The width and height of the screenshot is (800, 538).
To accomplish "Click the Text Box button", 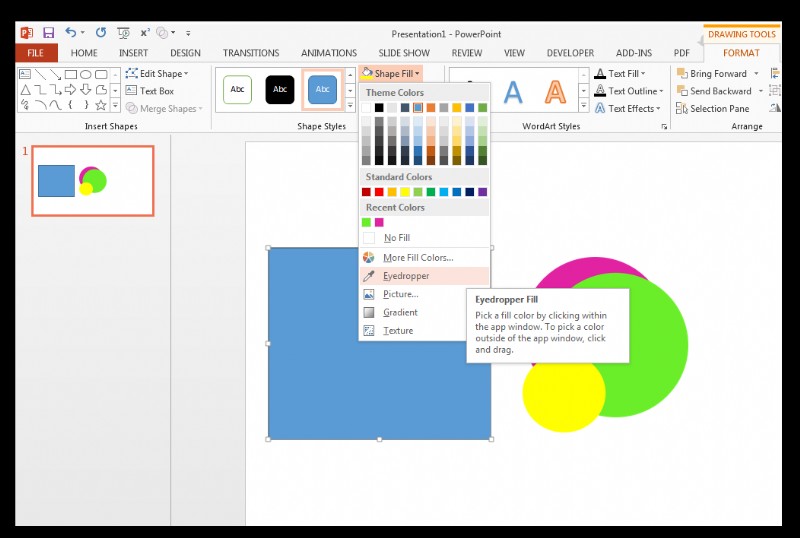I will (x=150, y=91).
